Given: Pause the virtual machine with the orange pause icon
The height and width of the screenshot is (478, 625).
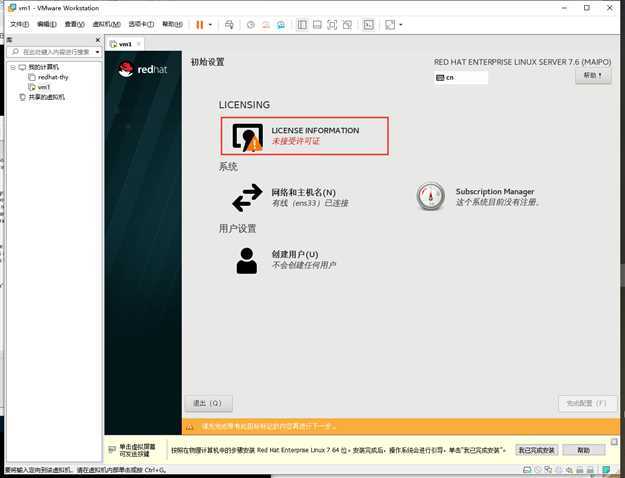Looking at the screenshot, I should (200, 25).
